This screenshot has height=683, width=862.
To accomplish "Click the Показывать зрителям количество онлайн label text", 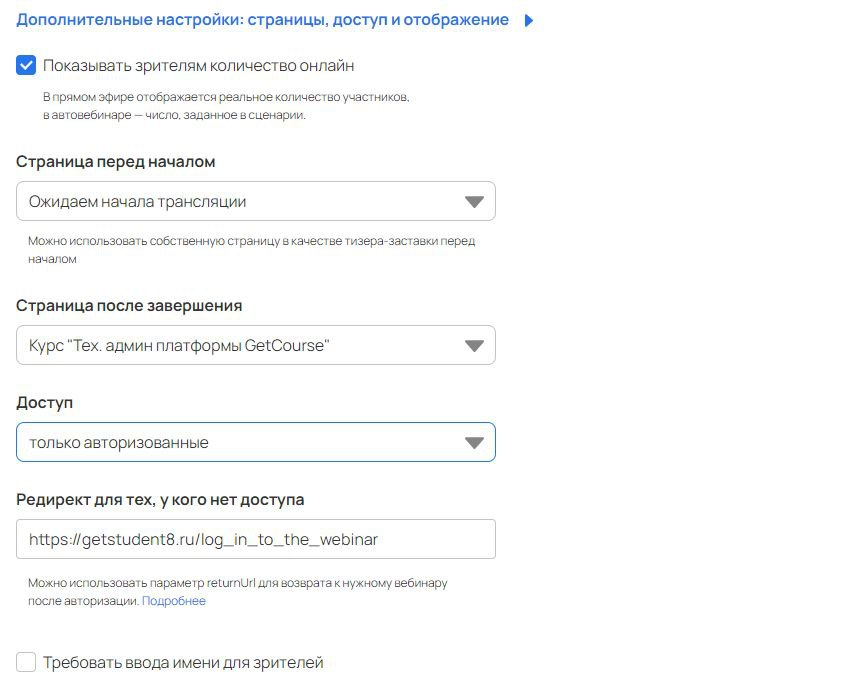I will point(198,66).
